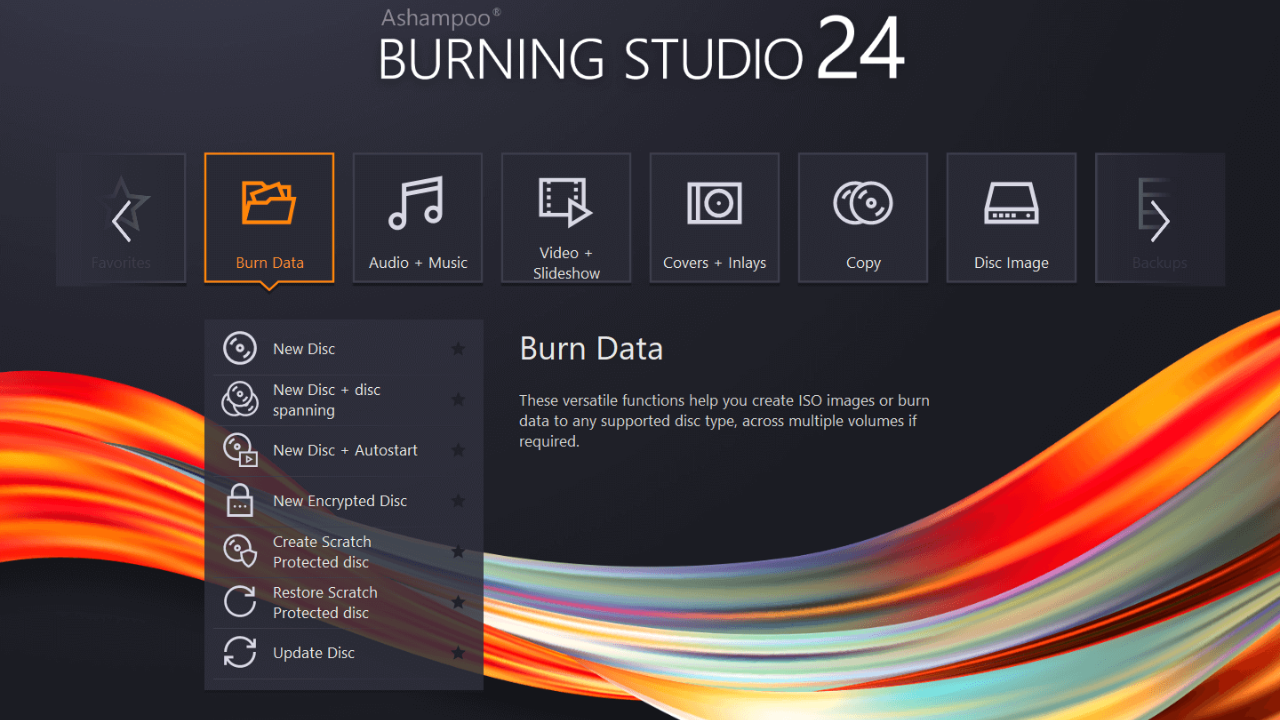Open the Covers + Inlays category tile

pos(715,218)
